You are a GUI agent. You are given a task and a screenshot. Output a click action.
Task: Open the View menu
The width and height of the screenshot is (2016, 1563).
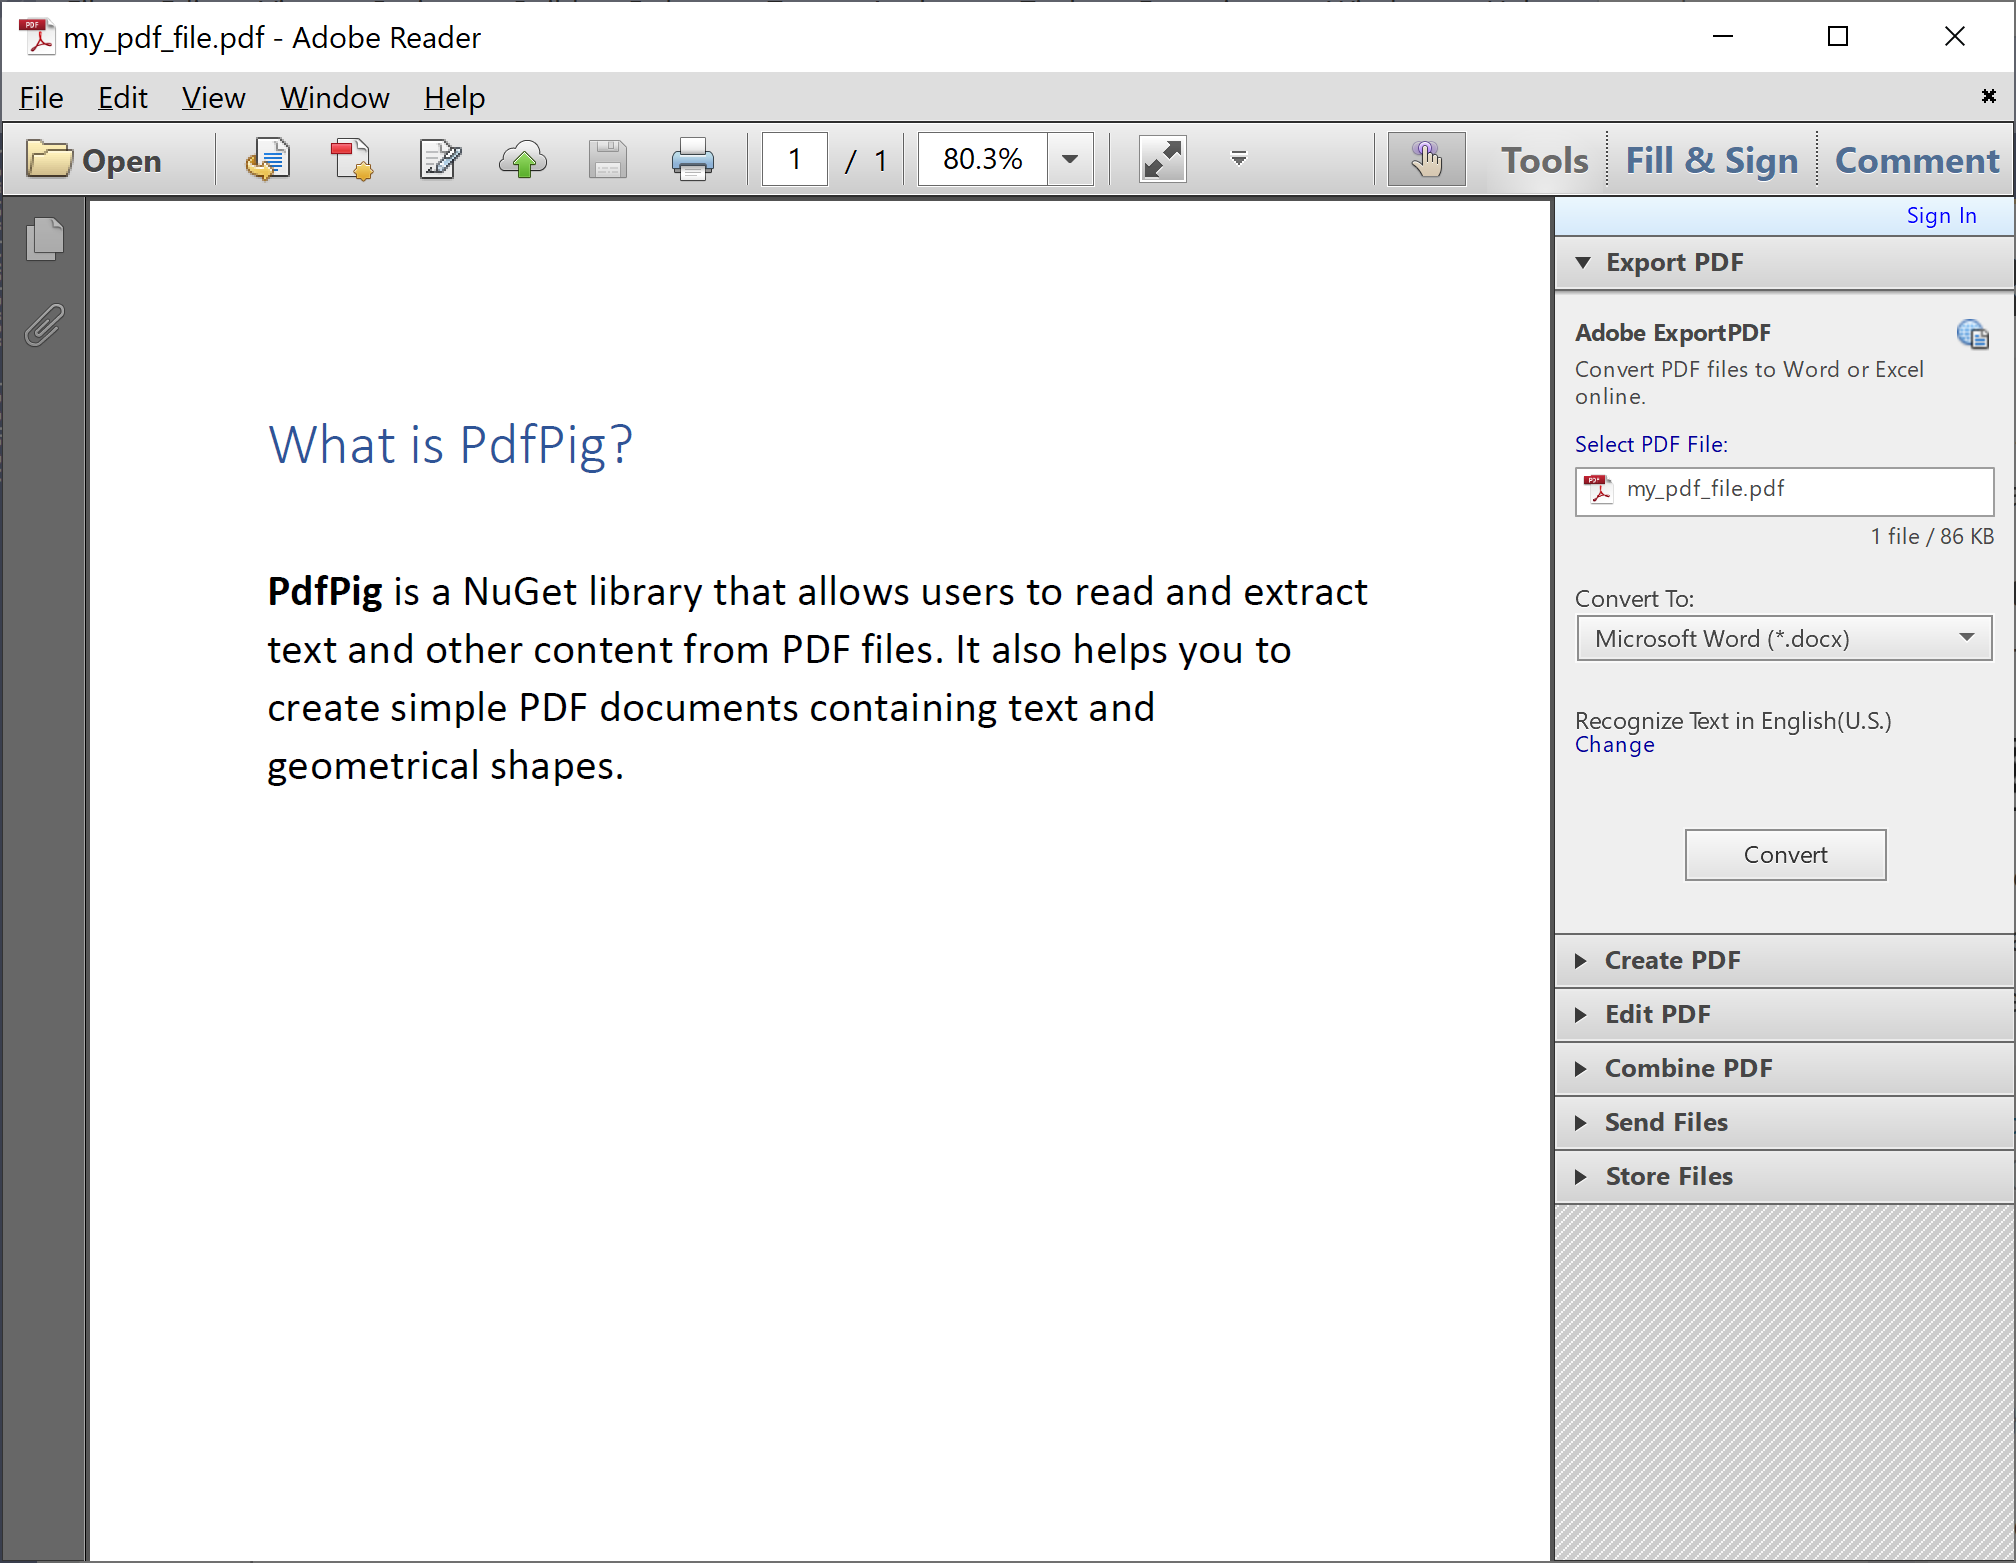pyautogui.click(x=213, y=98)
